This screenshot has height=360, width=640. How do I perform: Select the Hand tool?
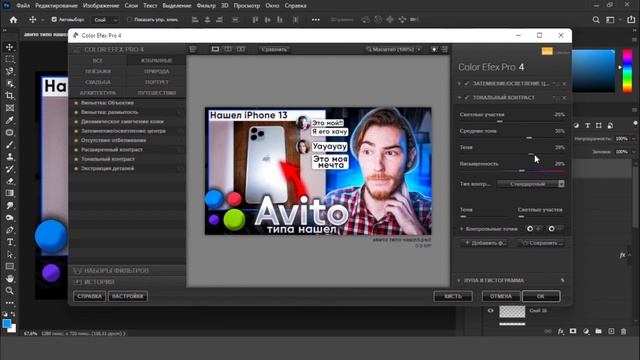click(9, 279)
